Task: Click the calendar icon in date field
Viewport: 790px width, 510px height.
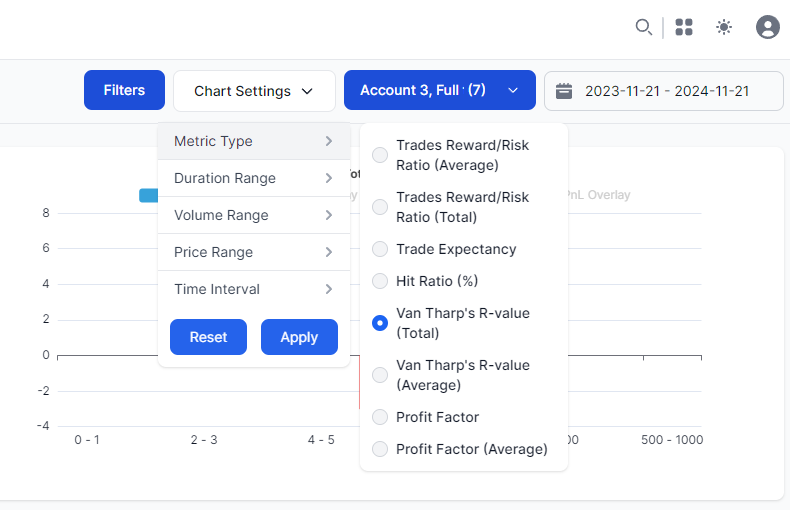Action: [564, 91]
